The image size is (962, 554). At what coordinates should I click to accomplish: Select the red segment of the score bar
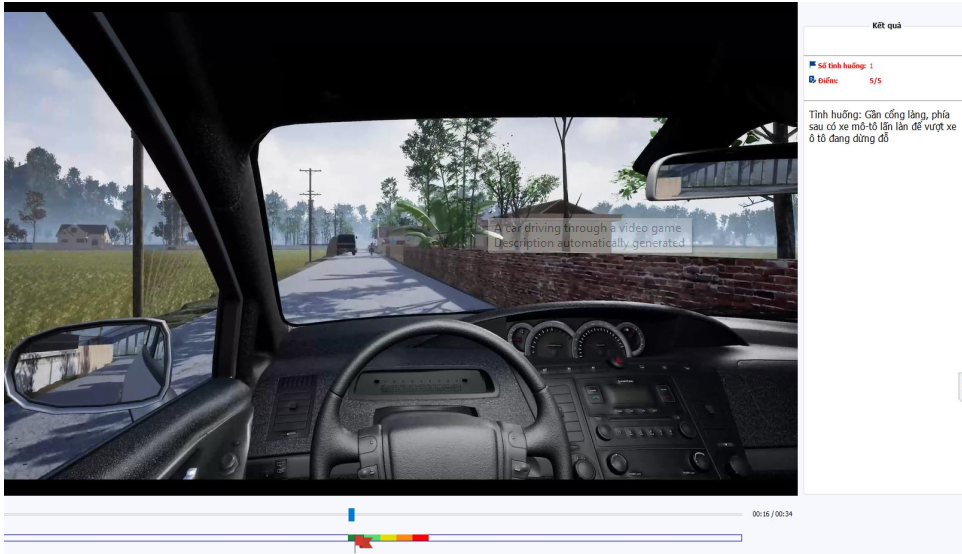pos(420,538)
